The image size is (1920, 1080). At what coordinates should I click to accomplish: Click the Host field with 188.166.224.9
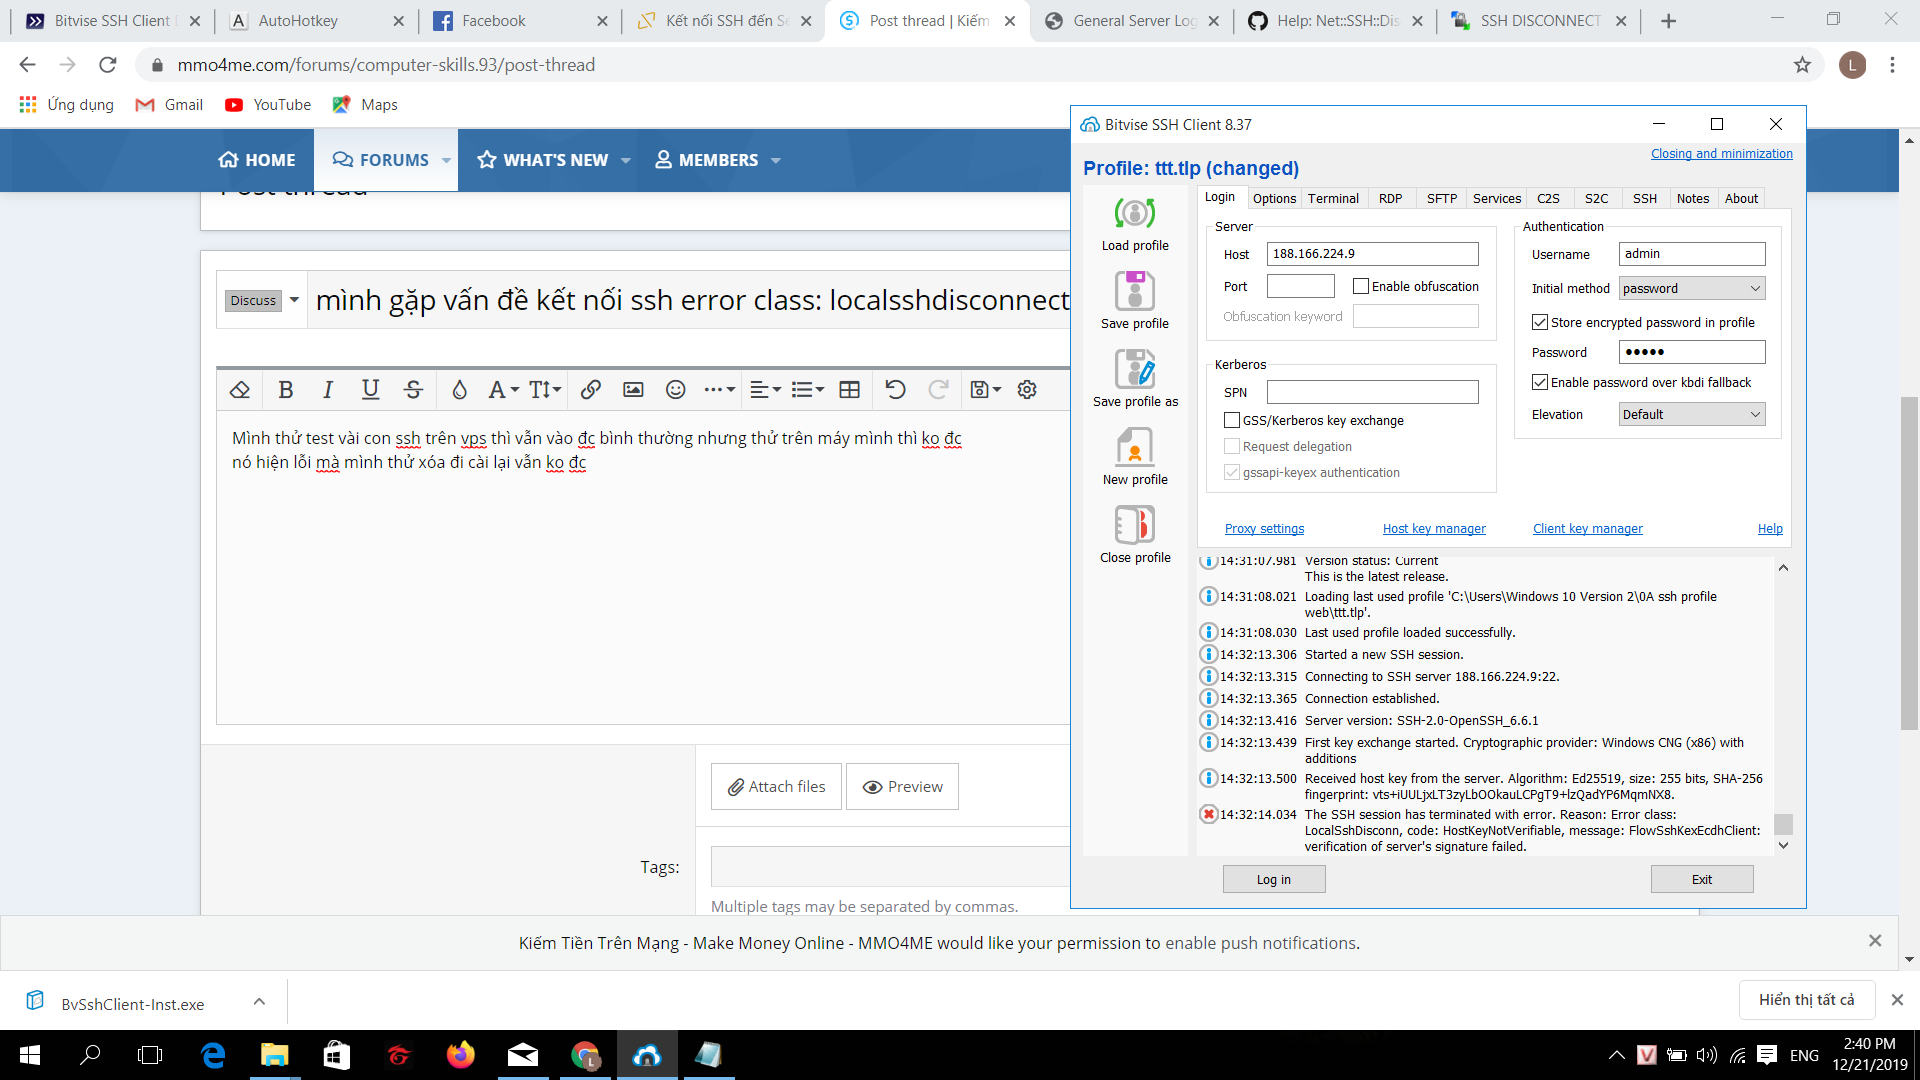[1372, 254]
